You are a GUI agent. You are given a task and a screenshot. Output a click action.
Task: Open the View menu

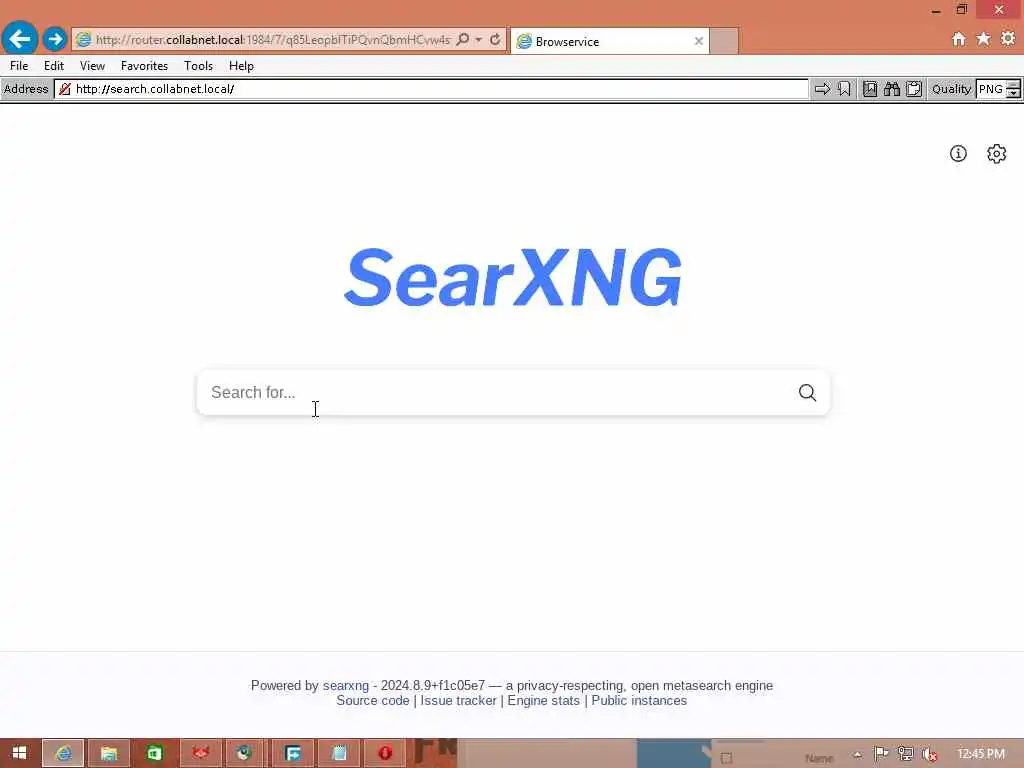[92, 66]
